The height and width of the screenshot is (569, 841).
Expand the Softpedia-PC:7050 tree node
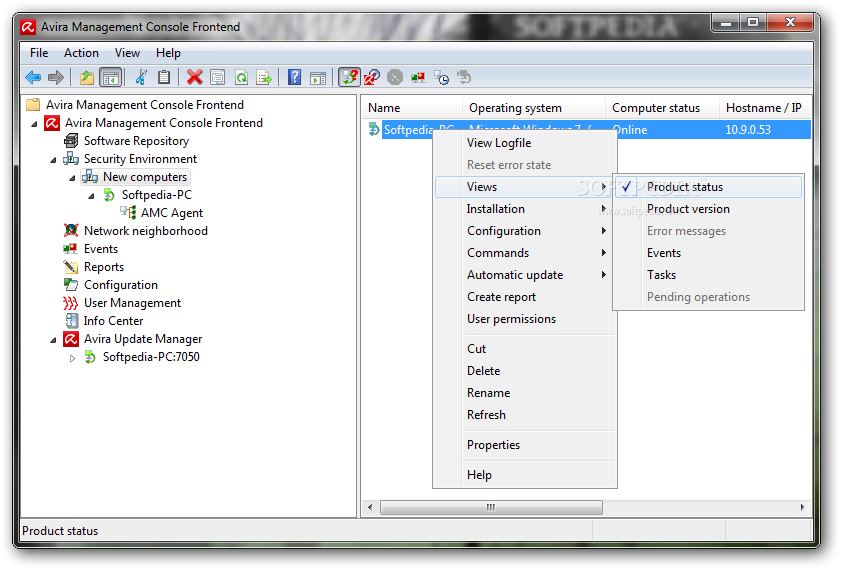click(72, 358)
